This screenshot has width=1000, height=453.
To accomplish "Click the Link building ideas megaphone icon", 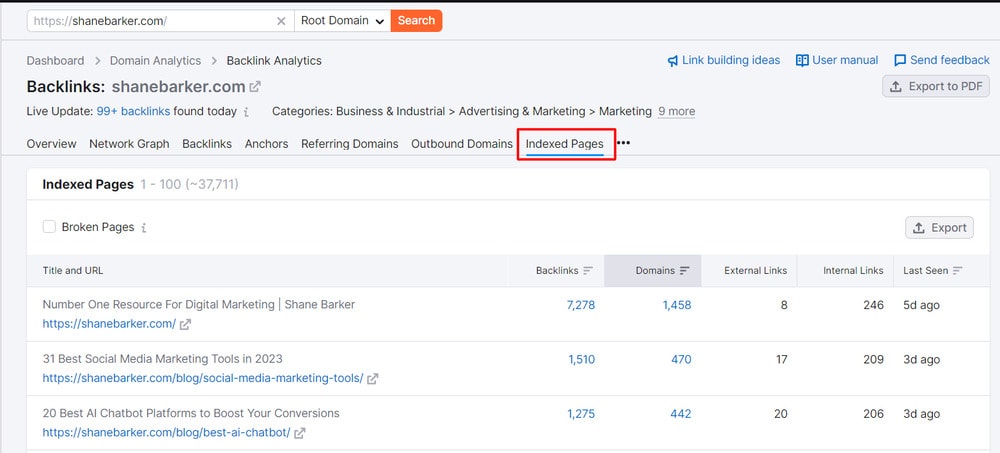I will pyautogui.click(x=673, y=61).
